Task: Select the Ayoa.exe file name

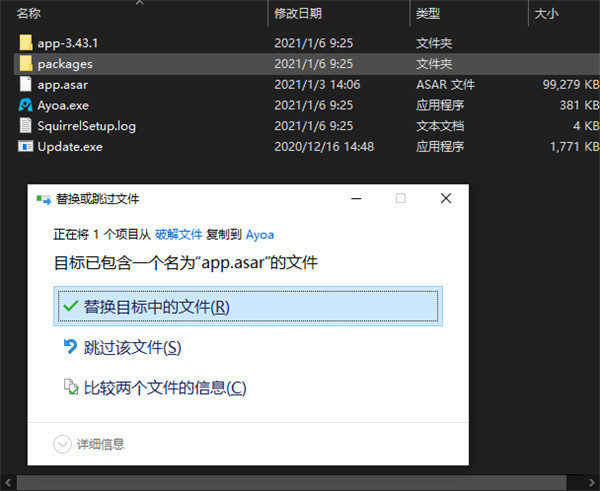Action: (x=63, y=105)
